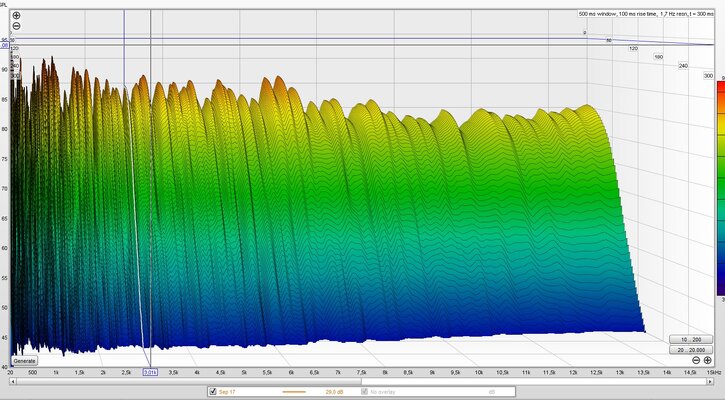Click the horizontal scrollbar's right arrow
This screenshot has width=725, height=400.
pyautogui.click(x=710, y=382)
